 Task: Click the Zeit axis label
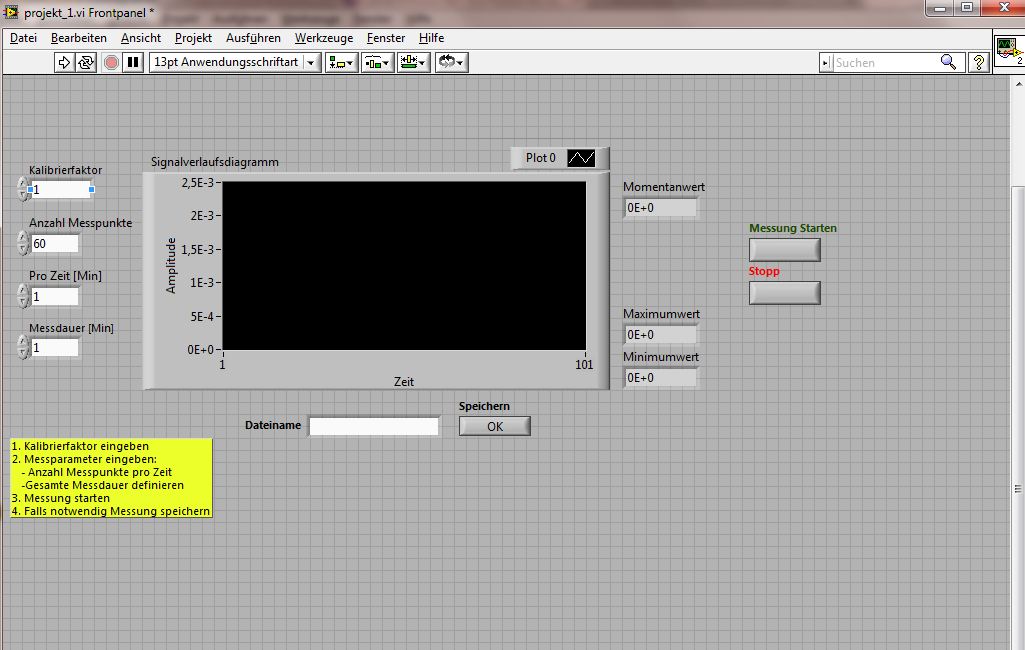click(x=403, y=381)
